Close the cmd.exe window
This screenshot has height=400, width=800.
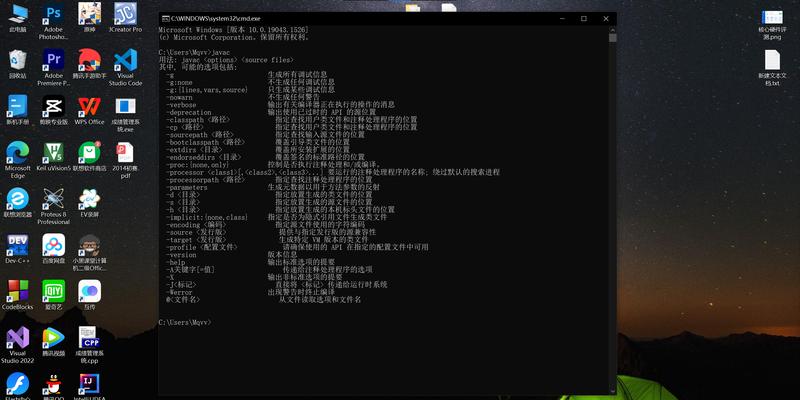[606, 18]
